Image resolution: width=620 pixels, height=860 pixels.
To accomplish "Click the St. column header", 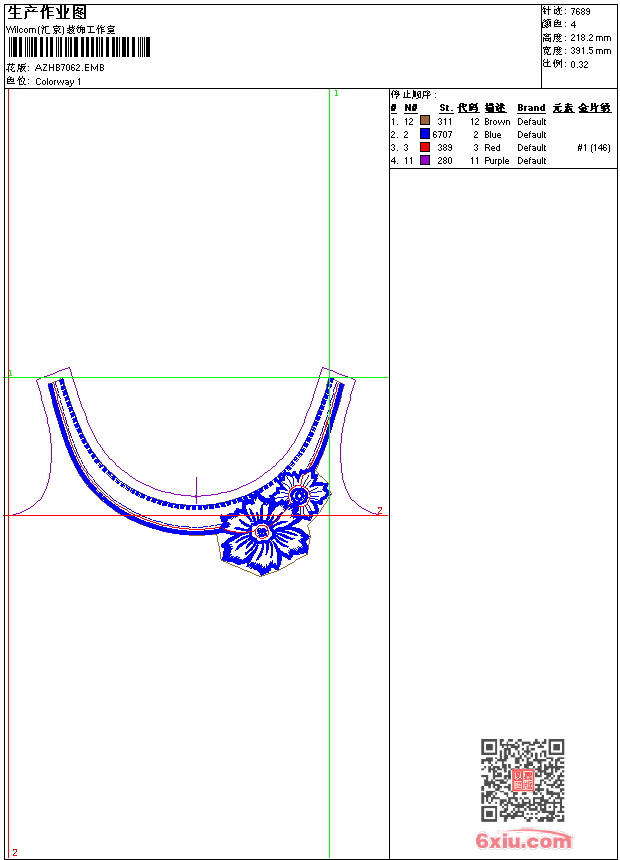I will click(x=446, y=108).
